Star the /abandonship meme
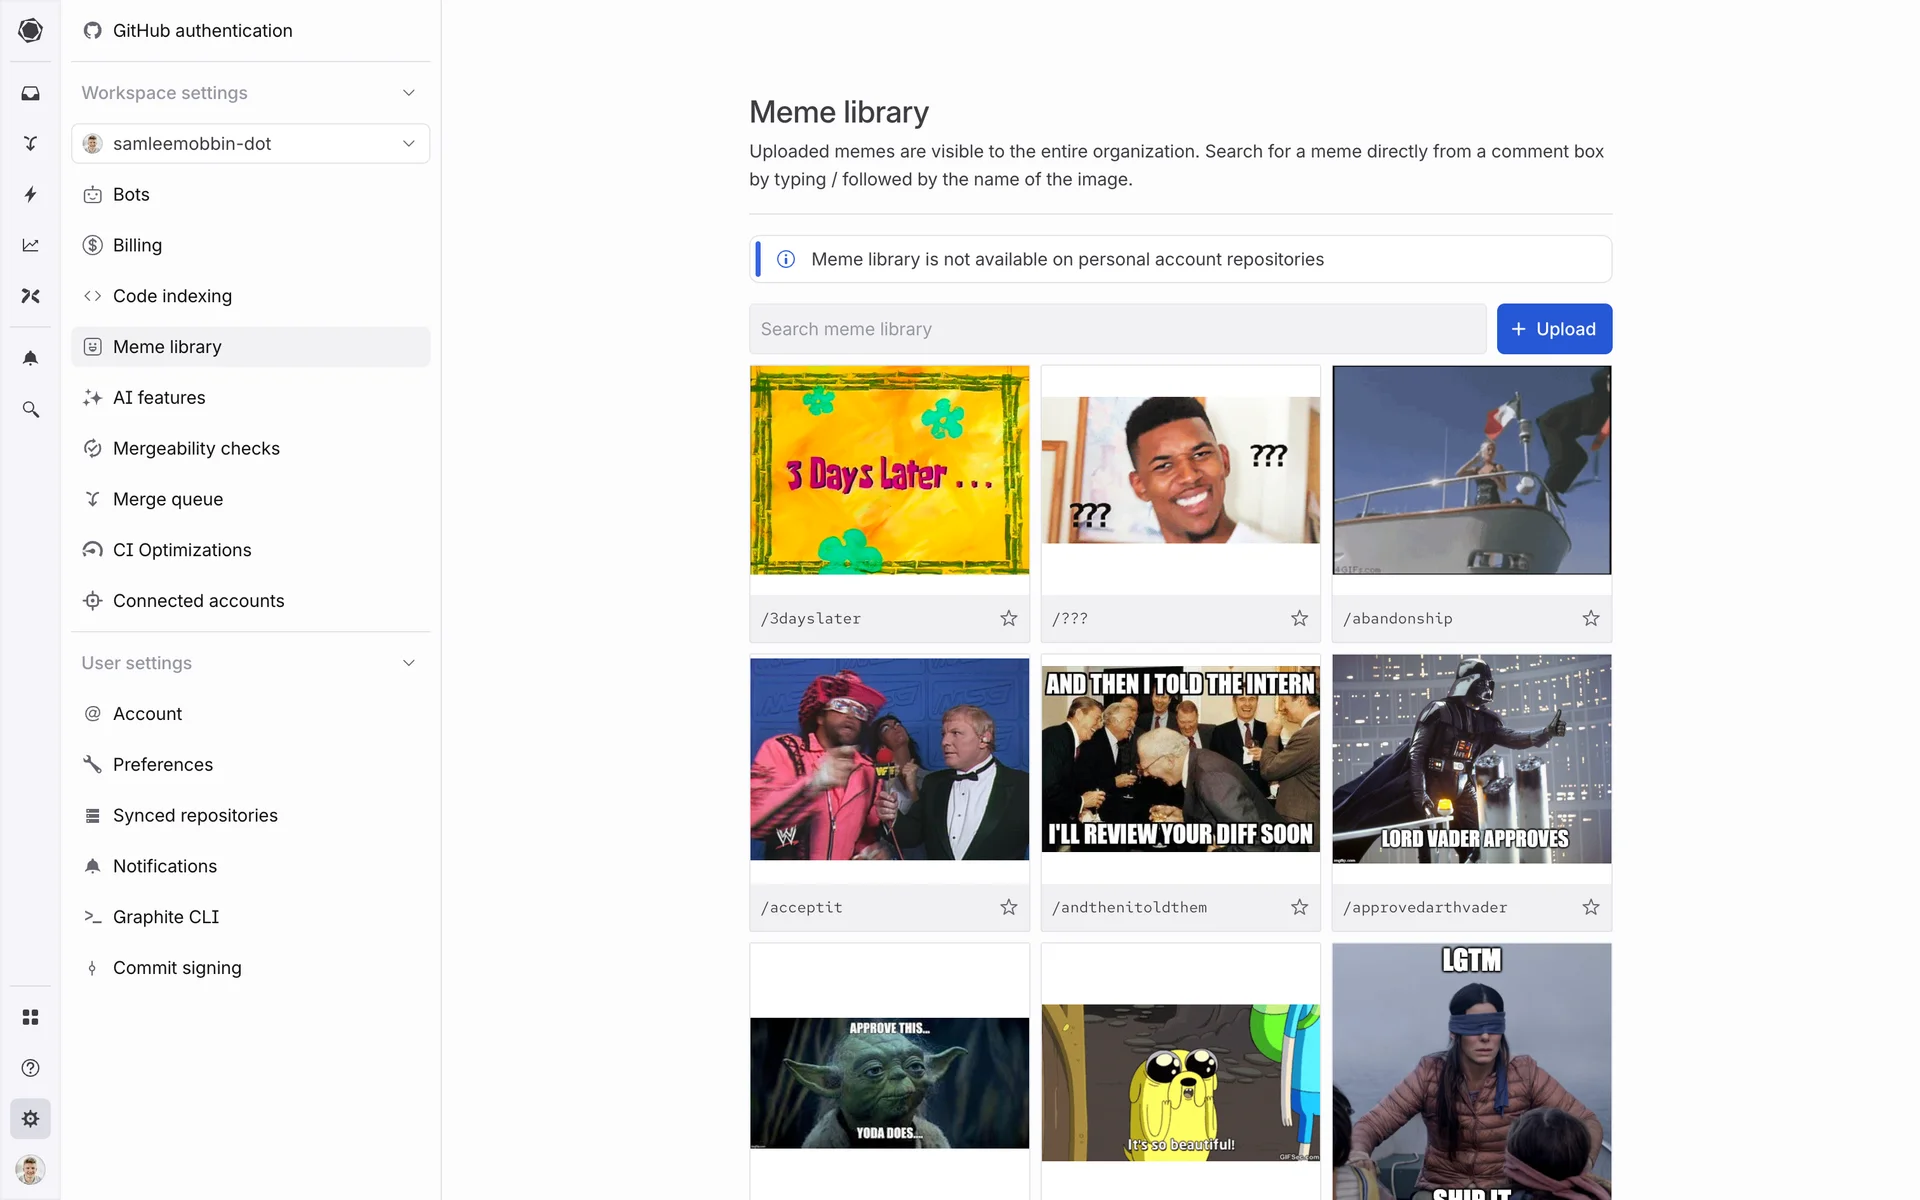Viewport: 1920px width, 1200px height. point(1590,619)
